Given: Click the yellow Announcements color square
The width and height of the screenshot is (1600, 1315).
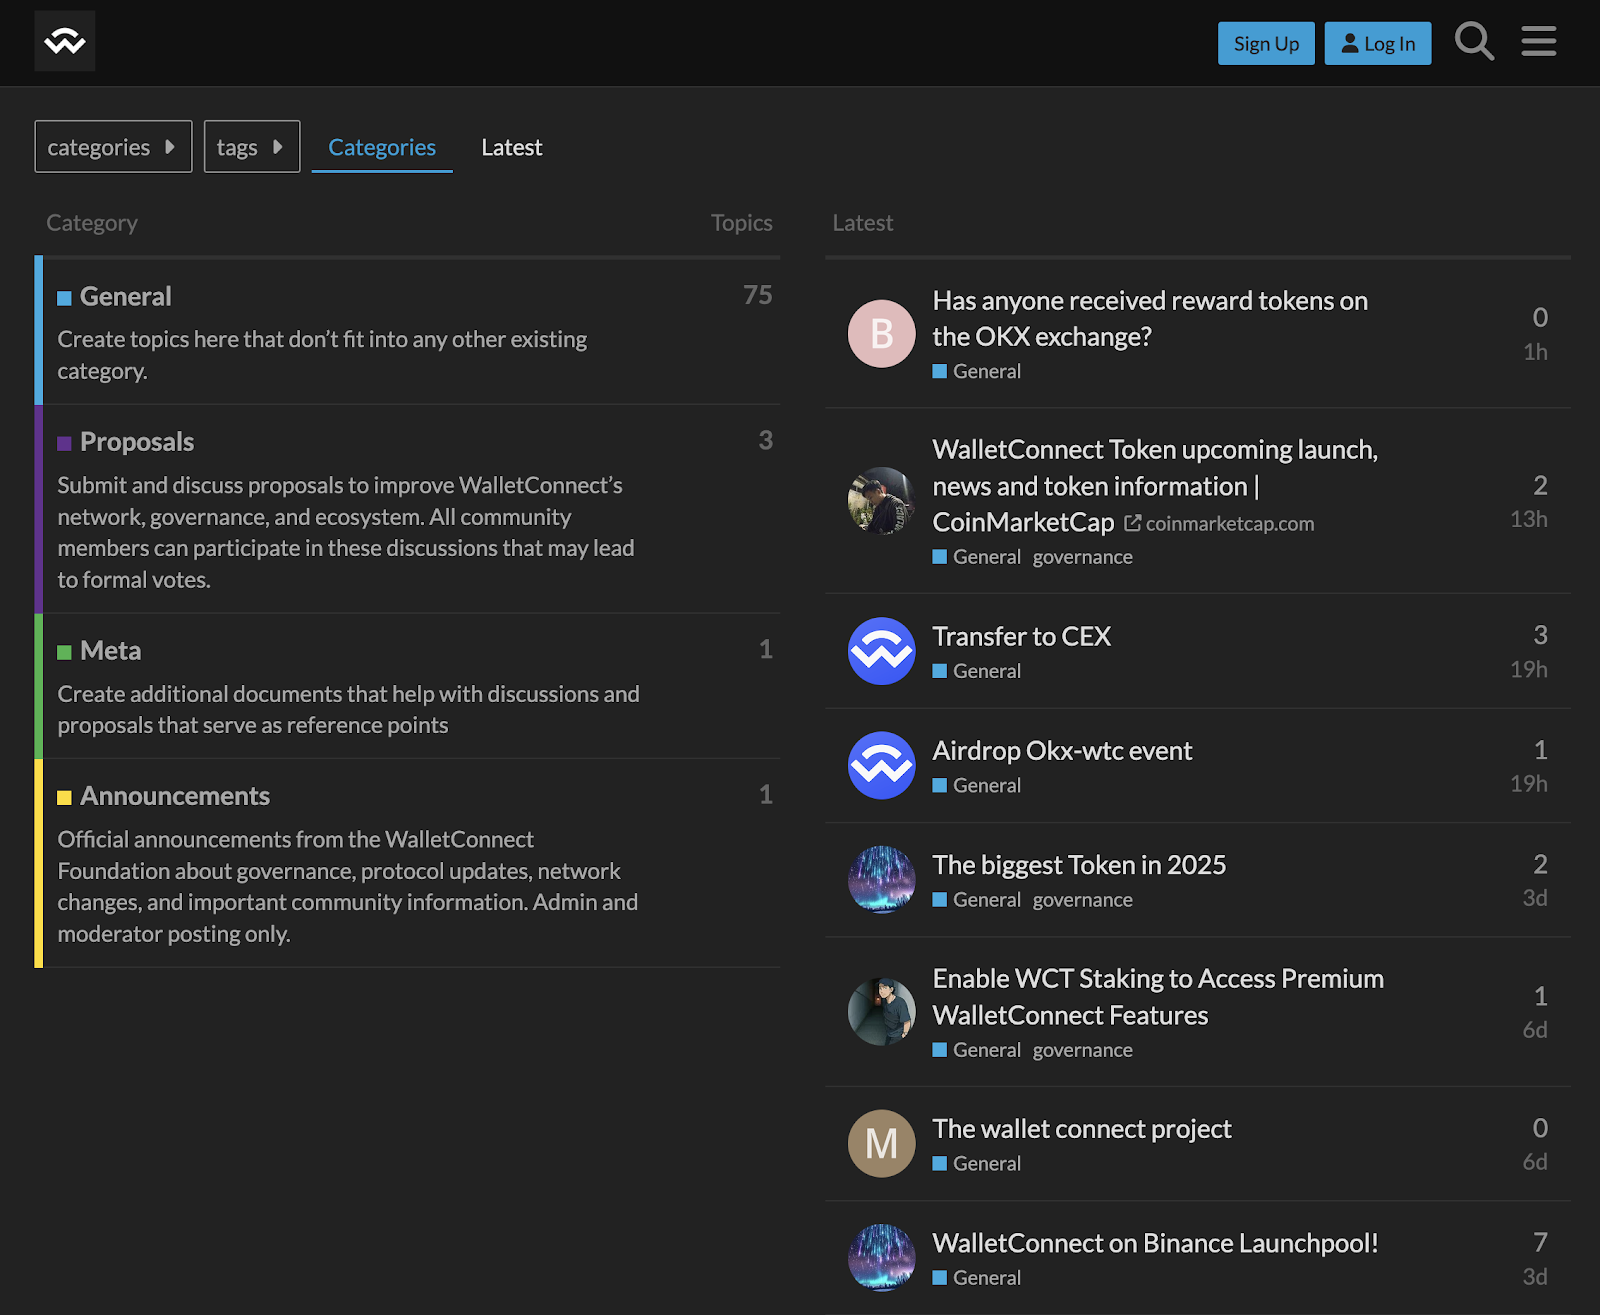Looking at the screenshot, I should click(65, 798).
